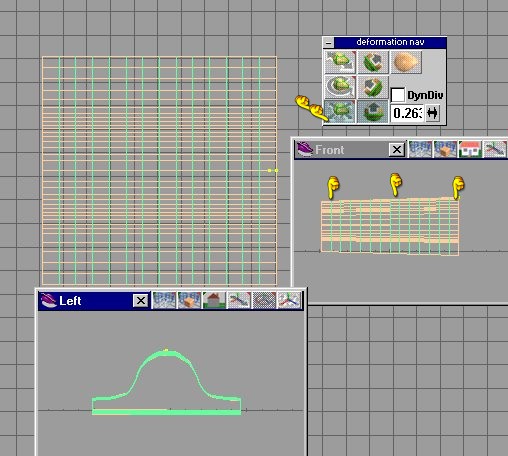Close the Front view window

tap(397, 150)
